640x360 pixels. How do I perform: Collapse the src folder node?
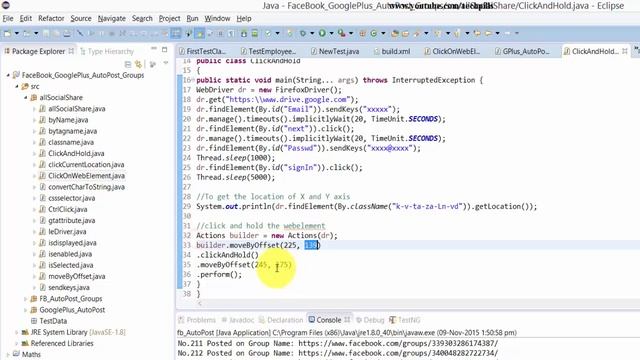coord(17,87)
